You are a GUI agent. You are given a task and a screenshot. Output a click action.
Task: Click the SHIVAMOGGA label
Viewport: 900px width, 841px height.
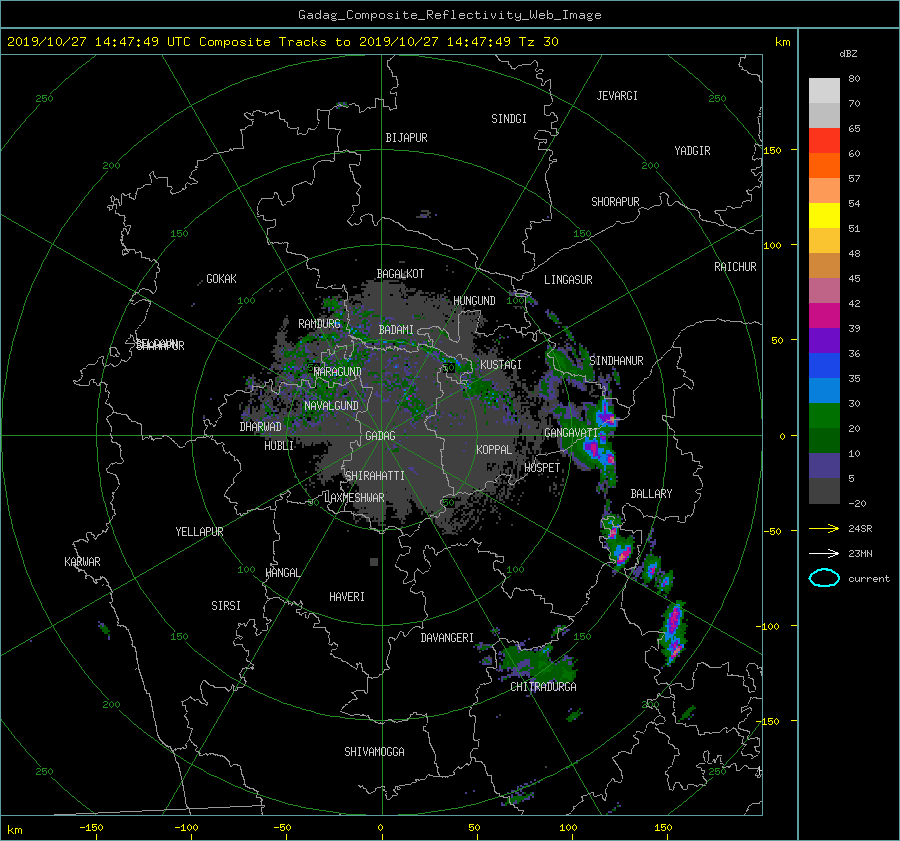pyautogui.click(x=374, y=752)
